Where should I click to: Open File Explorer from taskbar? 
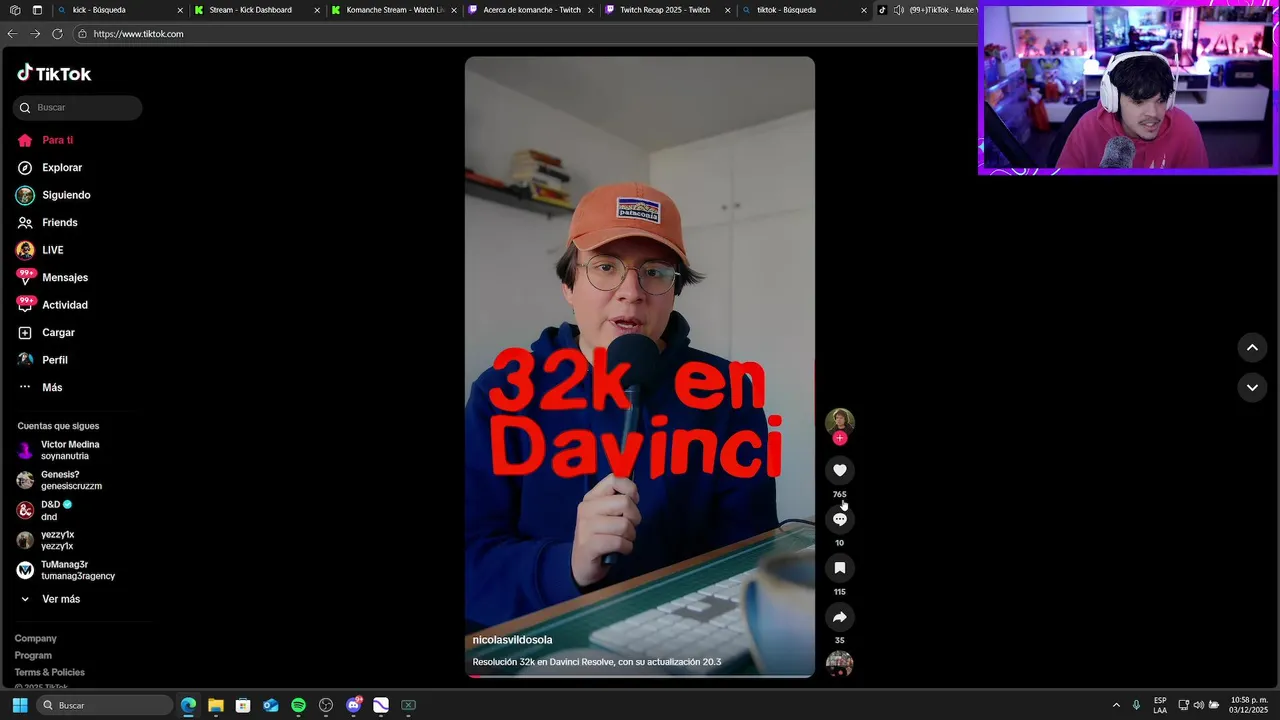pyautogui.click(x=215, y=705)
